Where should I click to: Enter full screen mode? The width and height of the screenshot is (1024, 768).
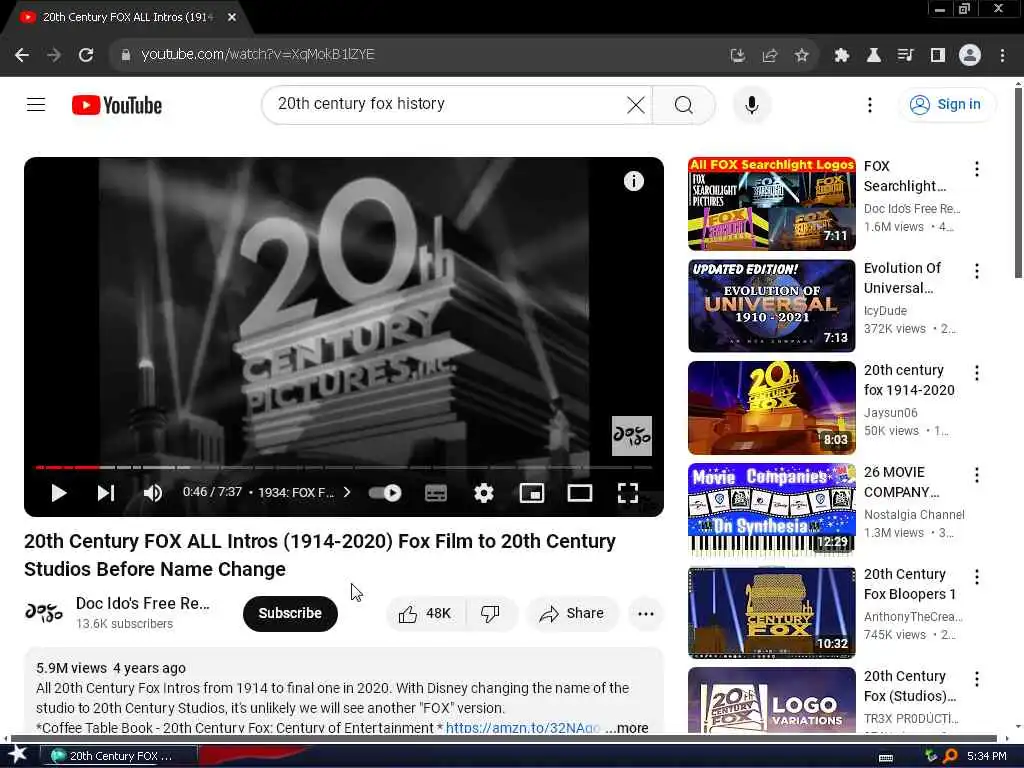tap(628, 493)
